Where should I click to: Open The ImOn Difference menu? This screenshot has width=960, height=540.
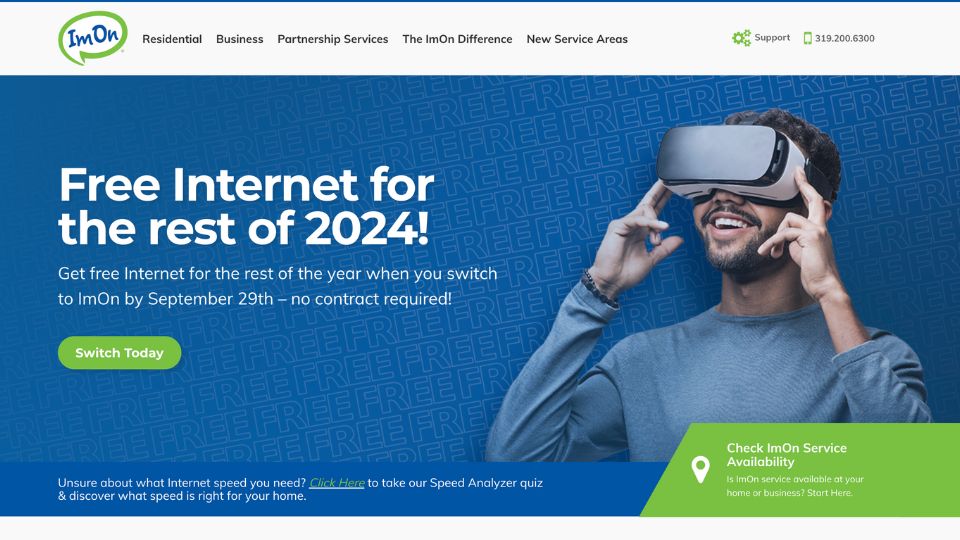(457, 39)
